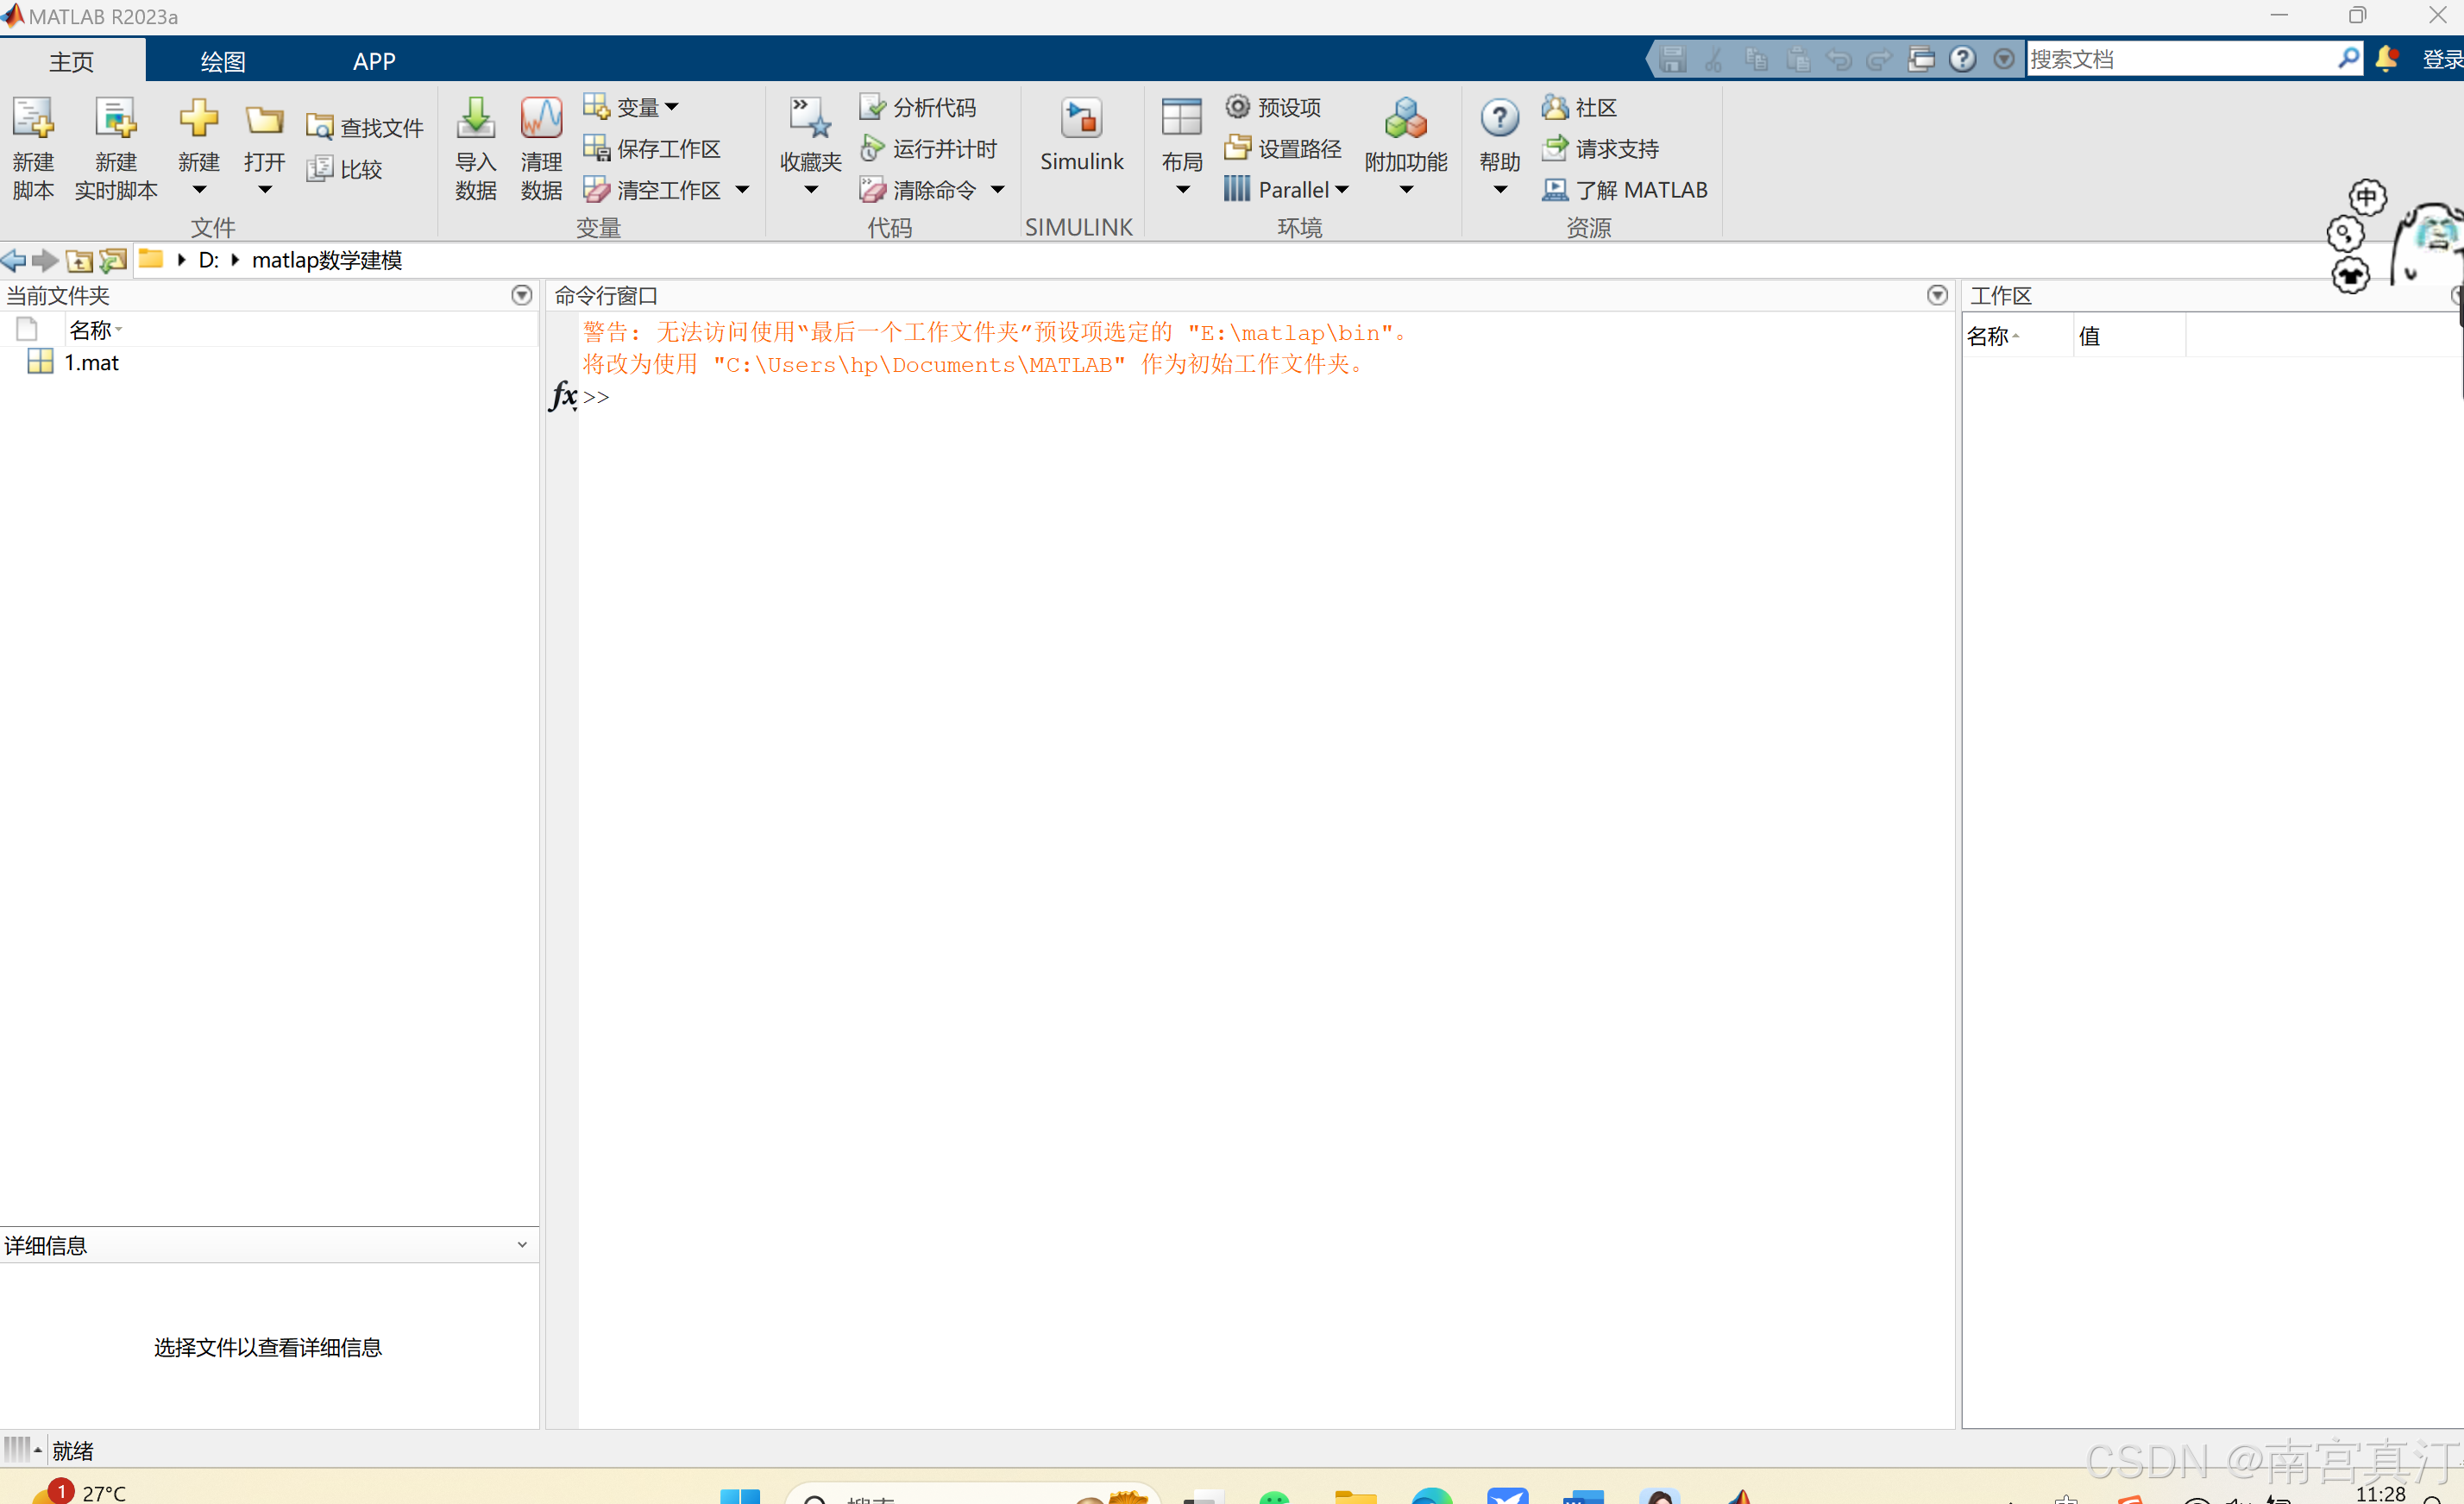Click the forward arrow in address bar
This screenshot has height=1504, width=2464.
point(45,260)
